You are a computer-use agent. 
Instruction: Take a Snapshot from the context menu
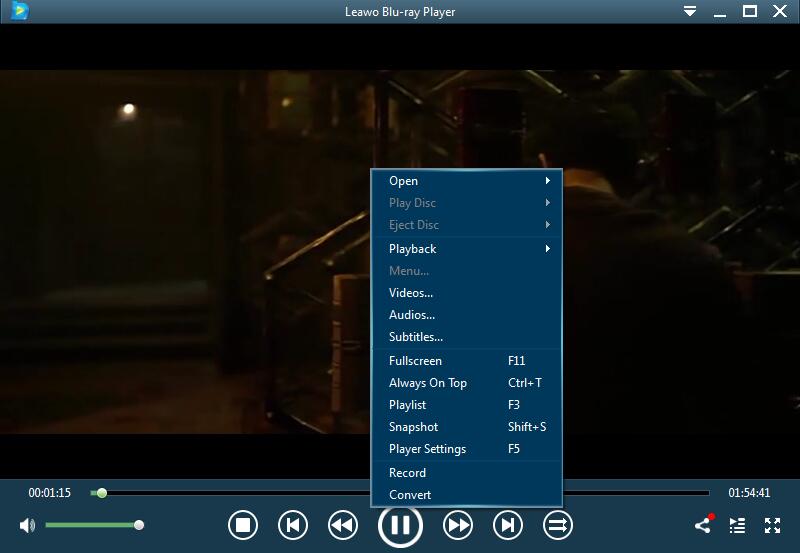(467, 426)
